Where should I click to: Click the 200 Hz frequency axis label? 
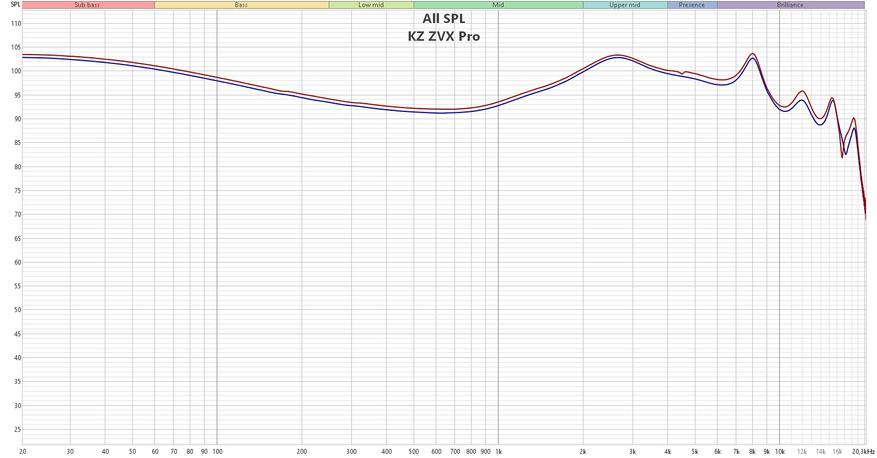pyautogui.click(x=302, y=451)
